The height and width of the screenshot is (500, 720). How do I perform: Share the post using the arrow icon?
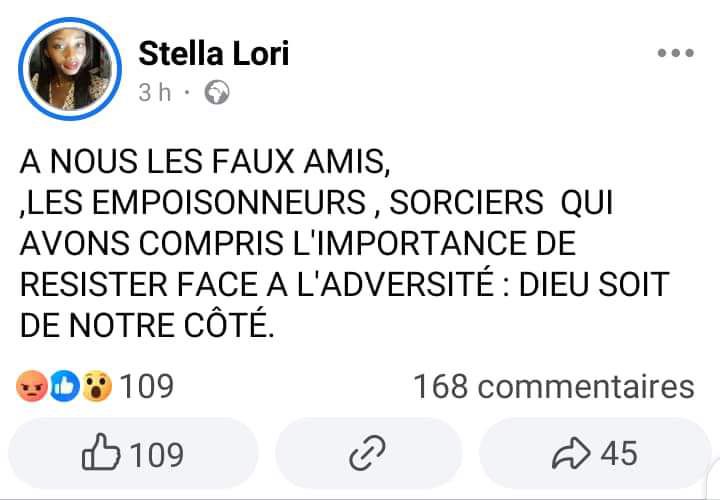coord(572,455)
